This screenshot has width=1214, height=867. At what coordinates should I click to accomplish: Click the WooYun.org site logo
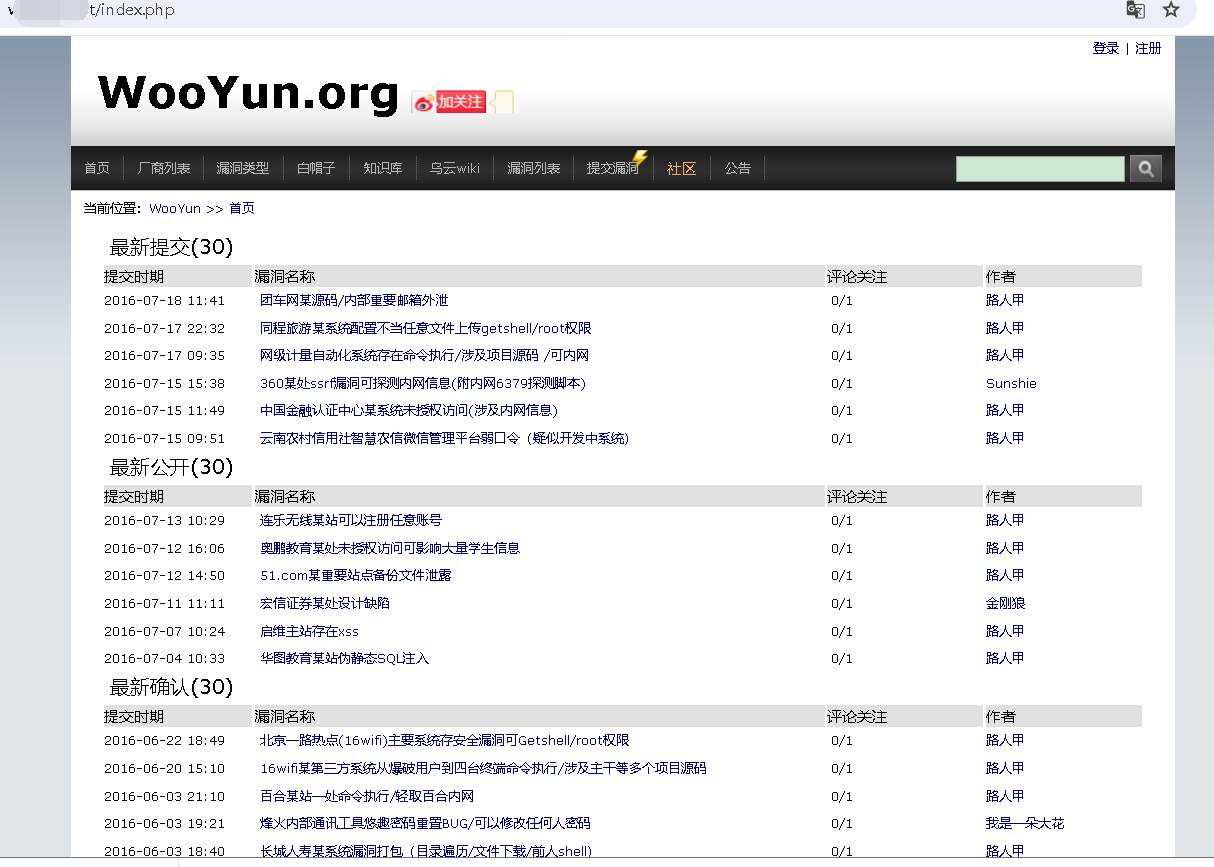(x=248, y=93)
